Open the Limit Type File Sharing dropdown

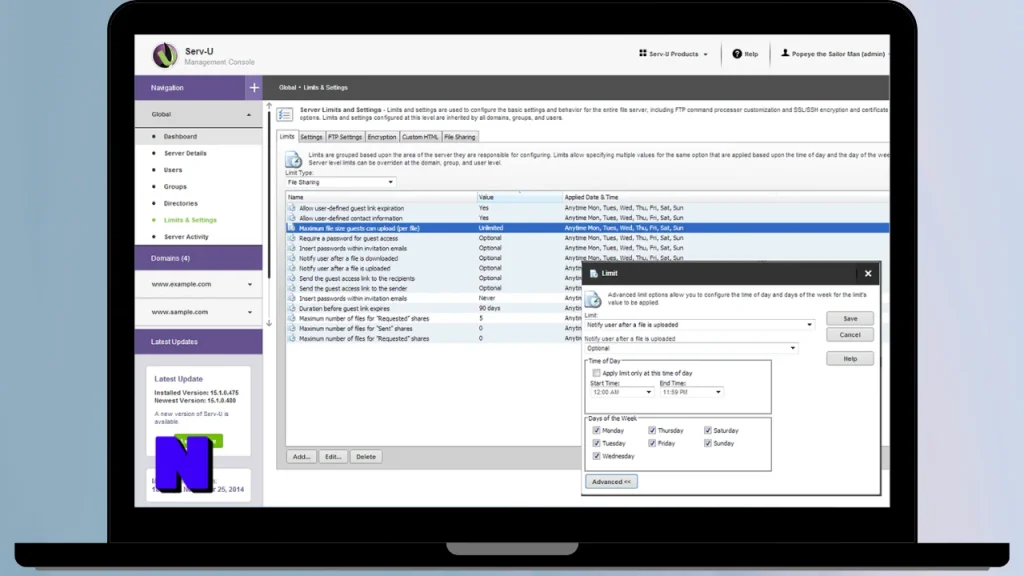(340, 182)
